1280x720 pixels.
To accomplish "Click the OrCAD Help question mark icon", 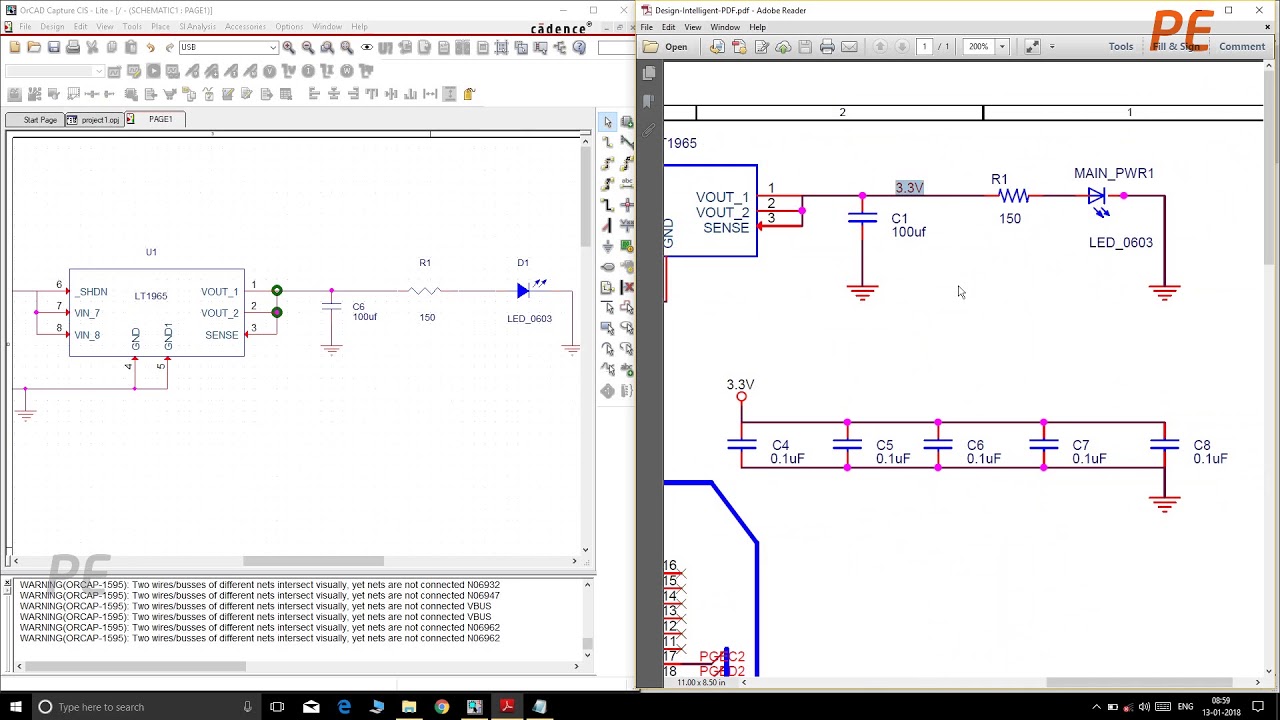I will tap(579, 47).
